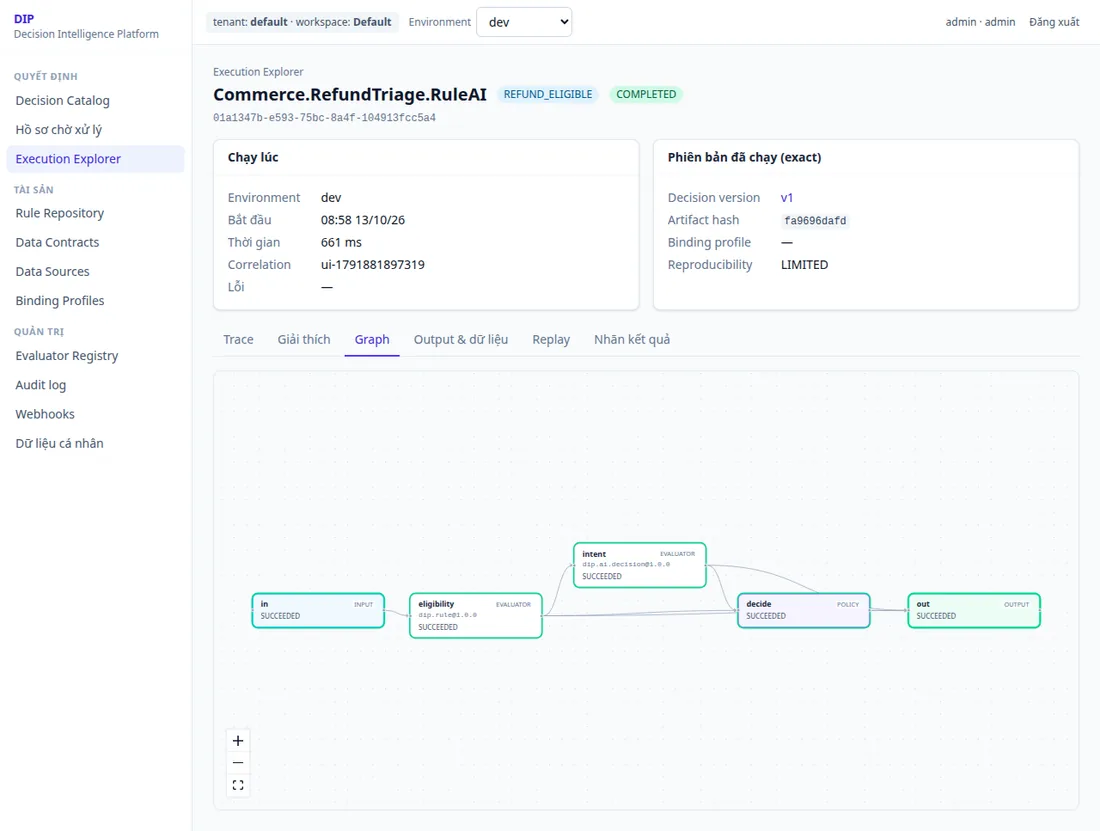Open Decision Catalog in the sidebar

[95, 100]
